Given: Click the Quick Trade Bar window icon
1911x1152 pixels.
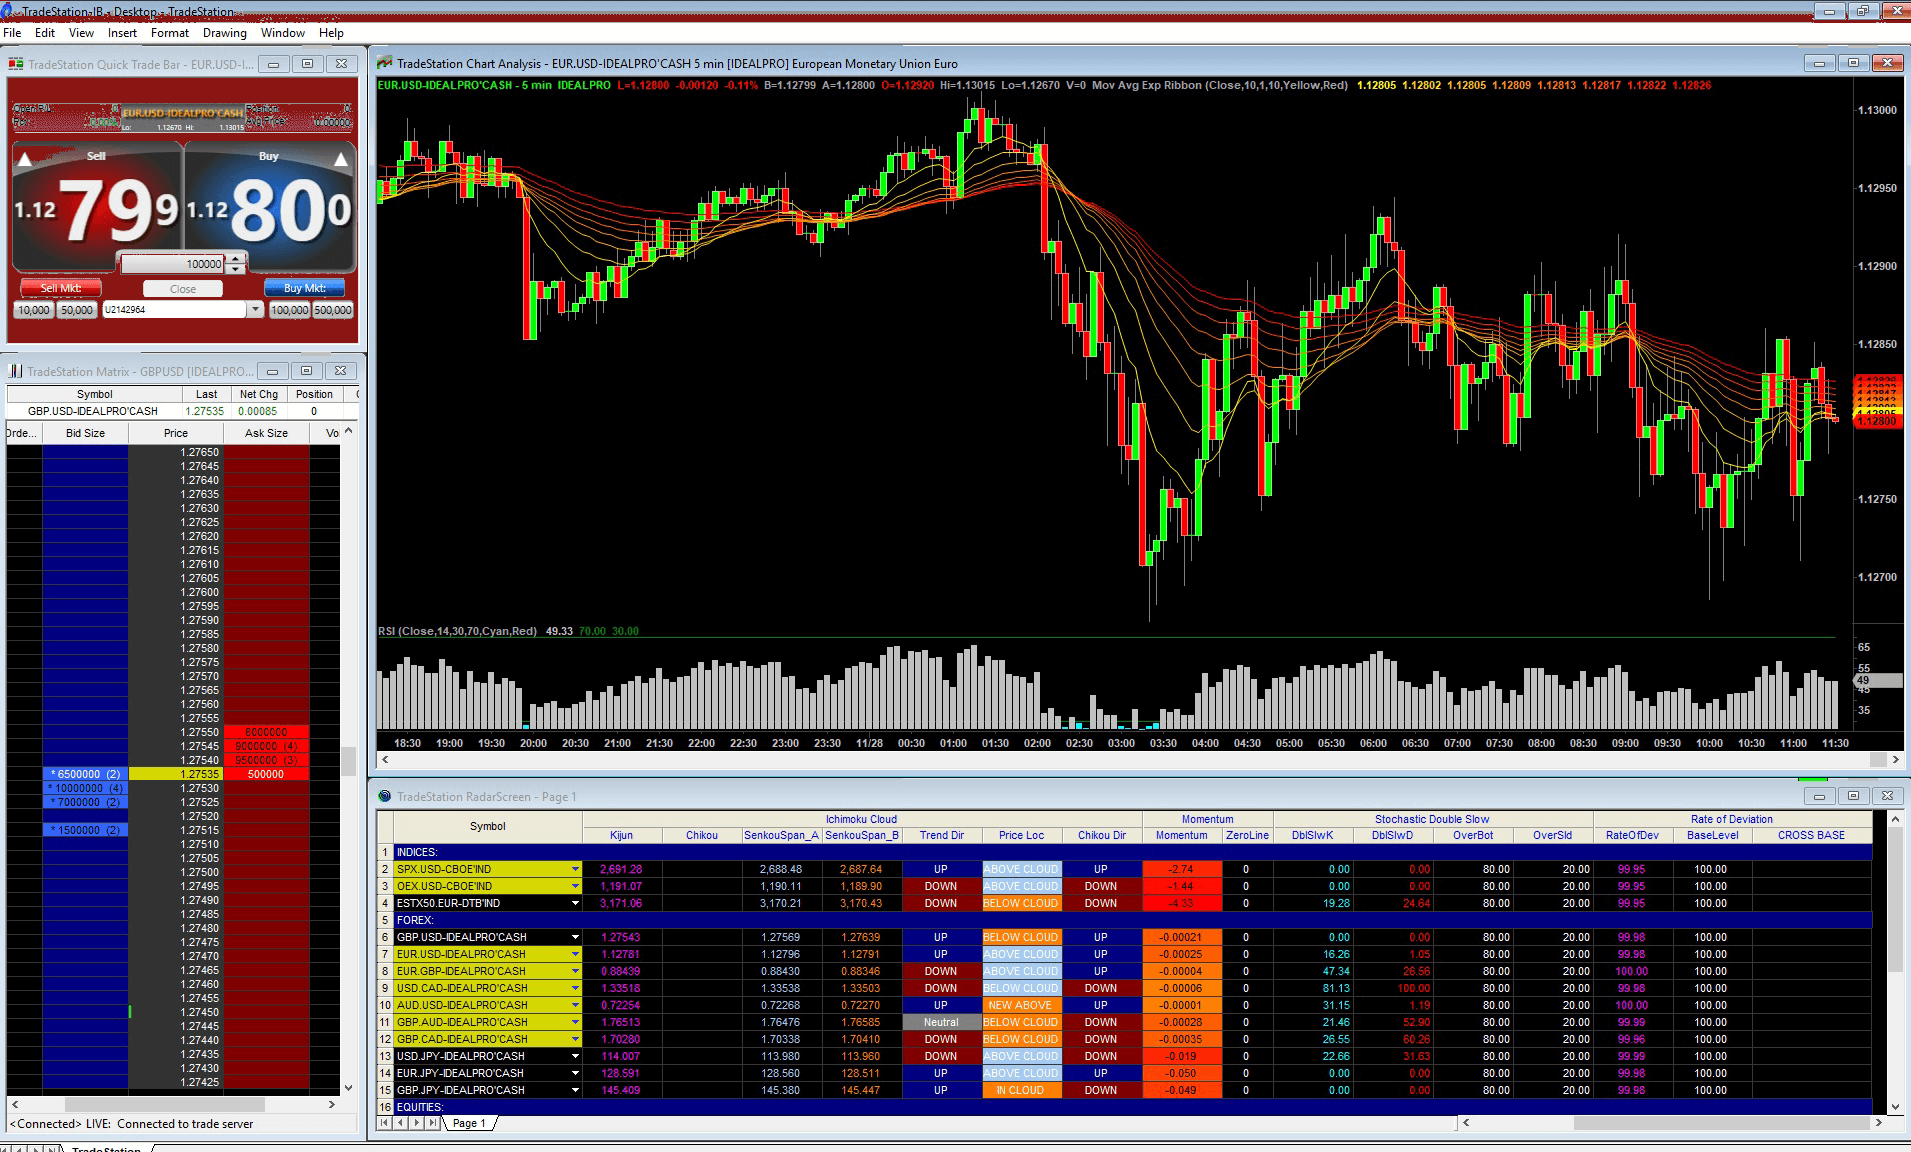Looking at the screenshot, I should point(16,64).
